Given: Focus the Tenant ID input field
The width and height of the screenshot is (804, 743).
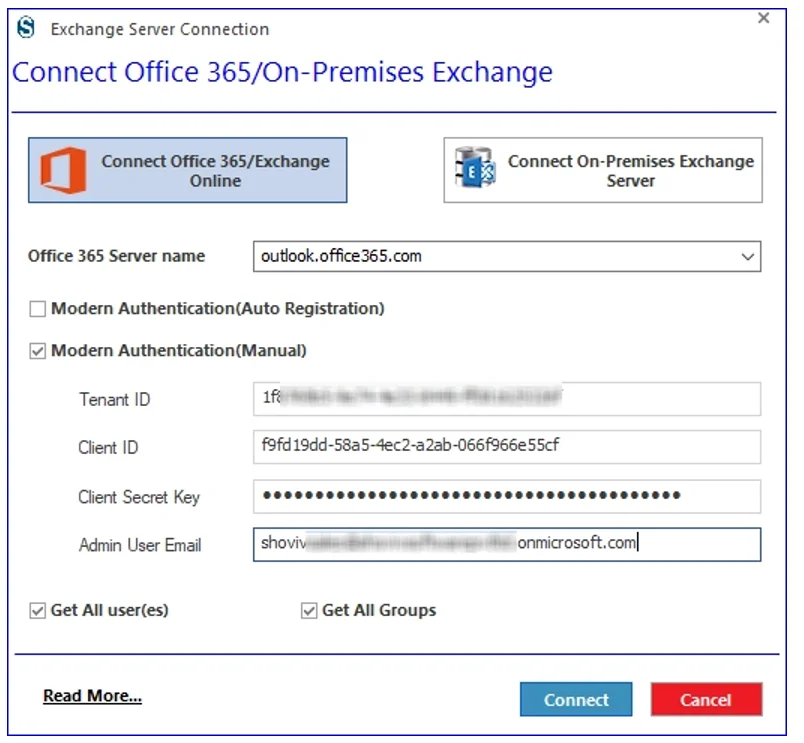Looking at the screenshot, I should 507,399.
